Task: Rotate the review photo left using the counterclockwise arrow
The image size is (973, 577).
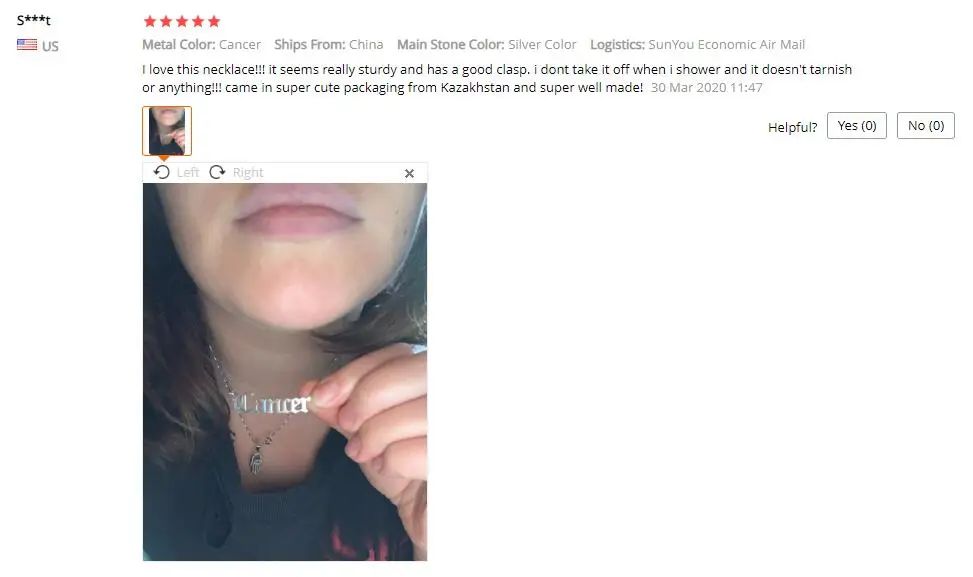Action: pyautogui.click(x=161, y=172)
